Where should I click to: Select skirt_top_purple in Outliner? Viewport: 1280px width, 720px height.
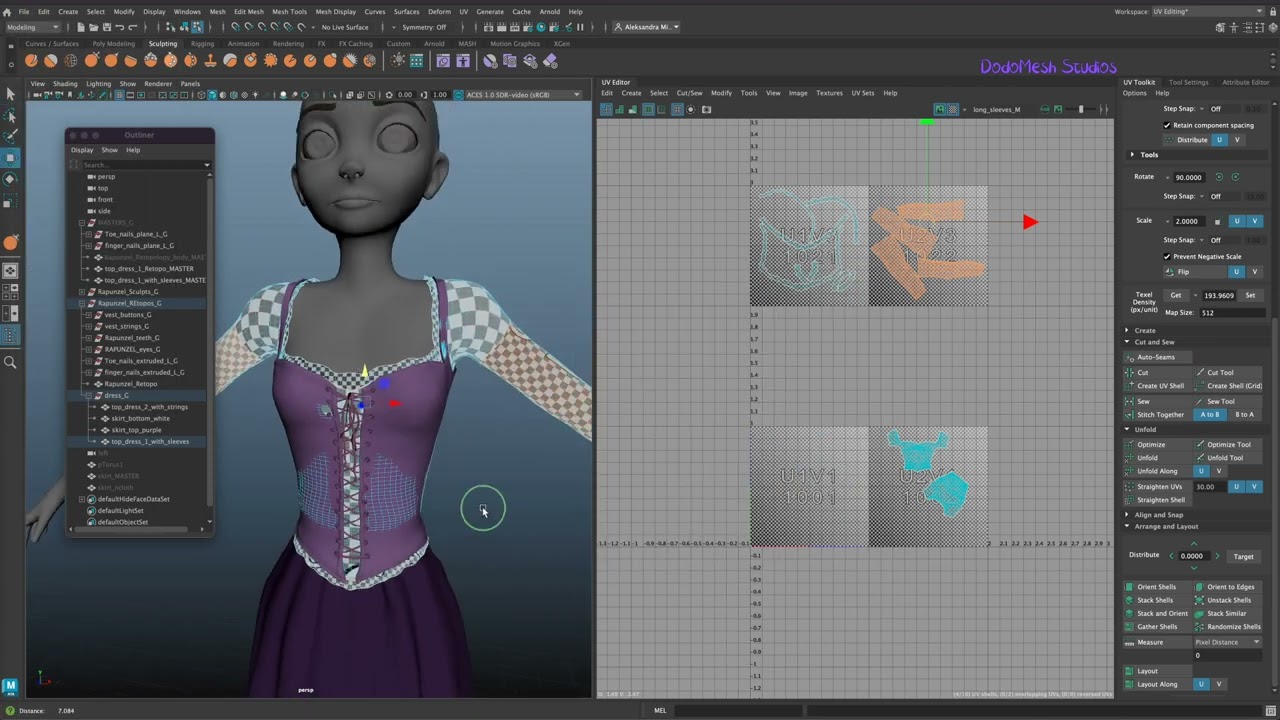137,430
